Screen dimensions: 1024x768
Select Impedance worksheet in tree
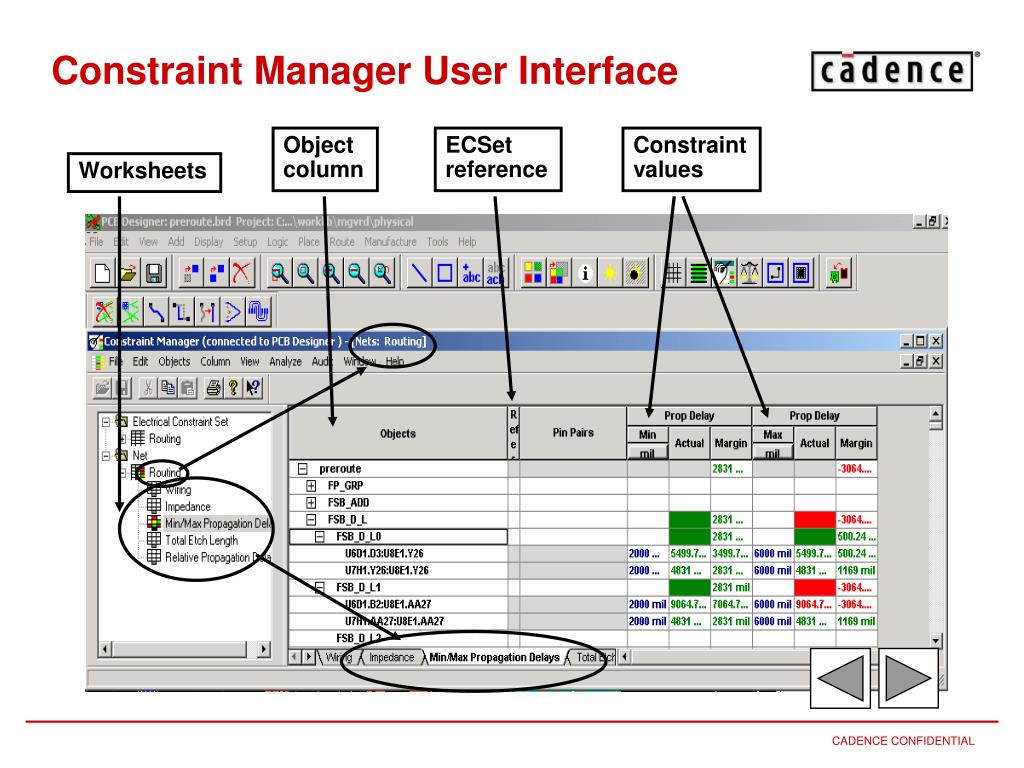[x=187, y=507]
